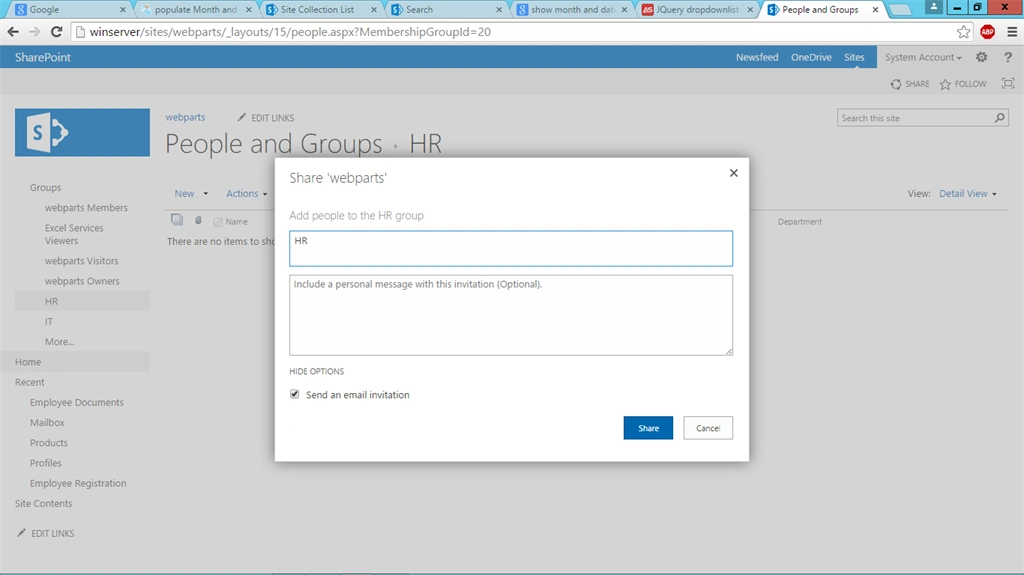The width and height of the screenshot is (1024, 575).
Task: Open the settings gear menu
Action: tap(982, 58)
